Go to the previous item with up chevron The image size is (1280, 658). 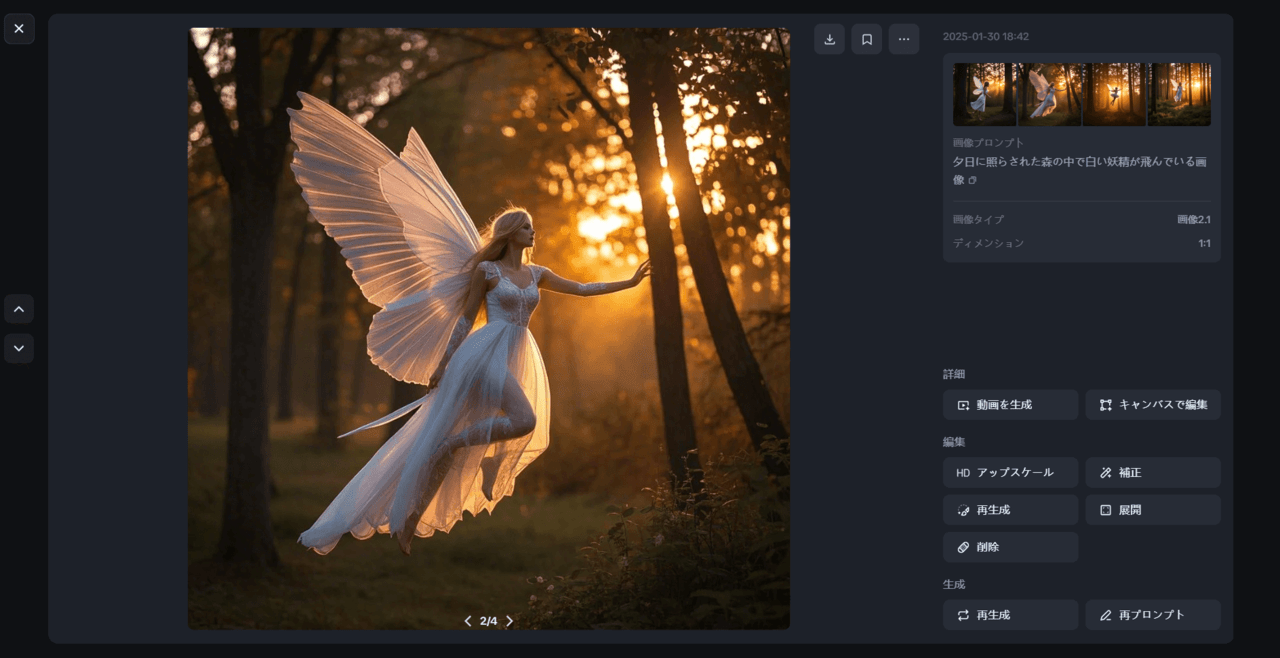tap(19, 309)
